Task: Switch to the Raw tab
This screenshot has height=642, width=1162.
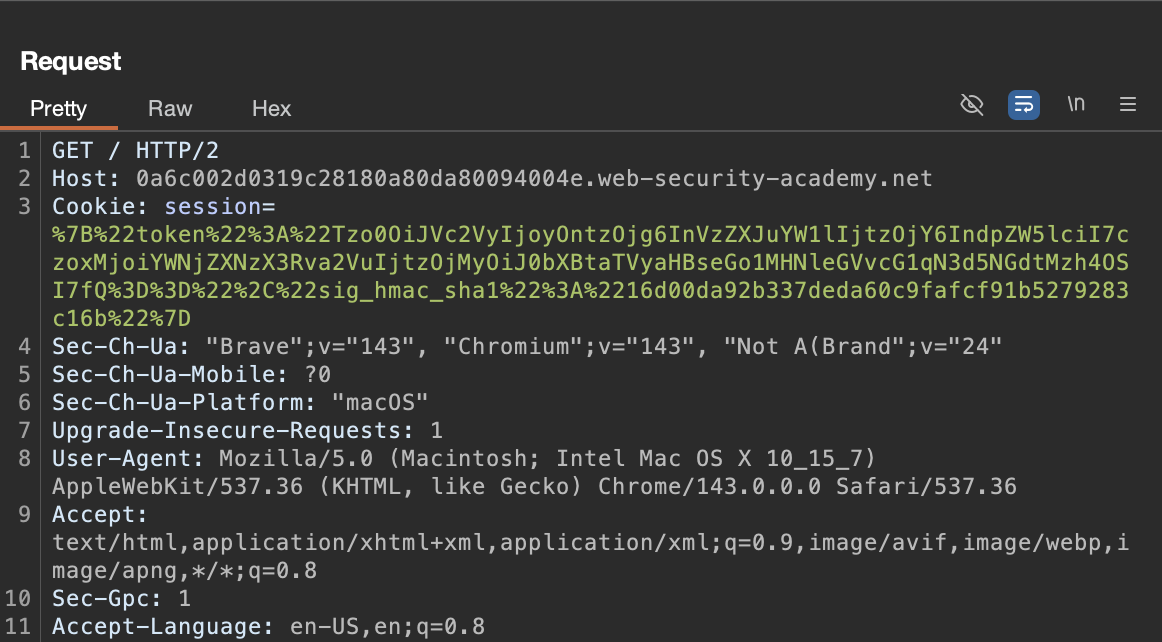Action: coord(170,109)
